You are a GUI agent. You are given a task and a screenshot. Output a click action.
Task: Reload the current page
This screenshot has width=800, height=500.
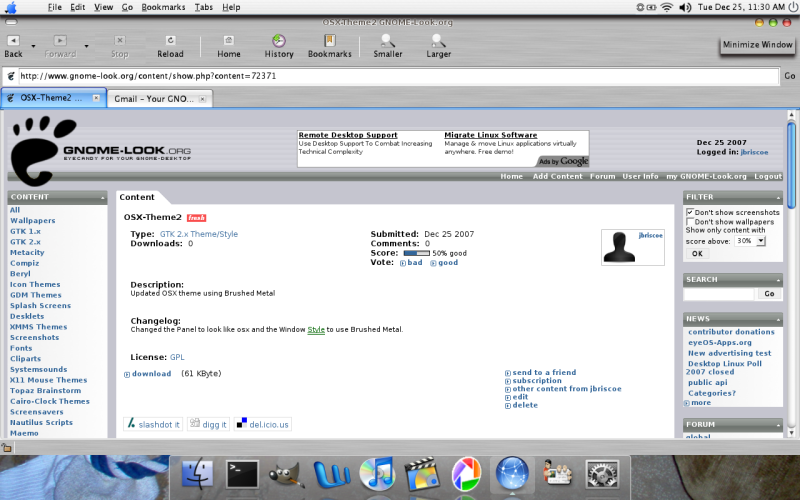(170, 41)
